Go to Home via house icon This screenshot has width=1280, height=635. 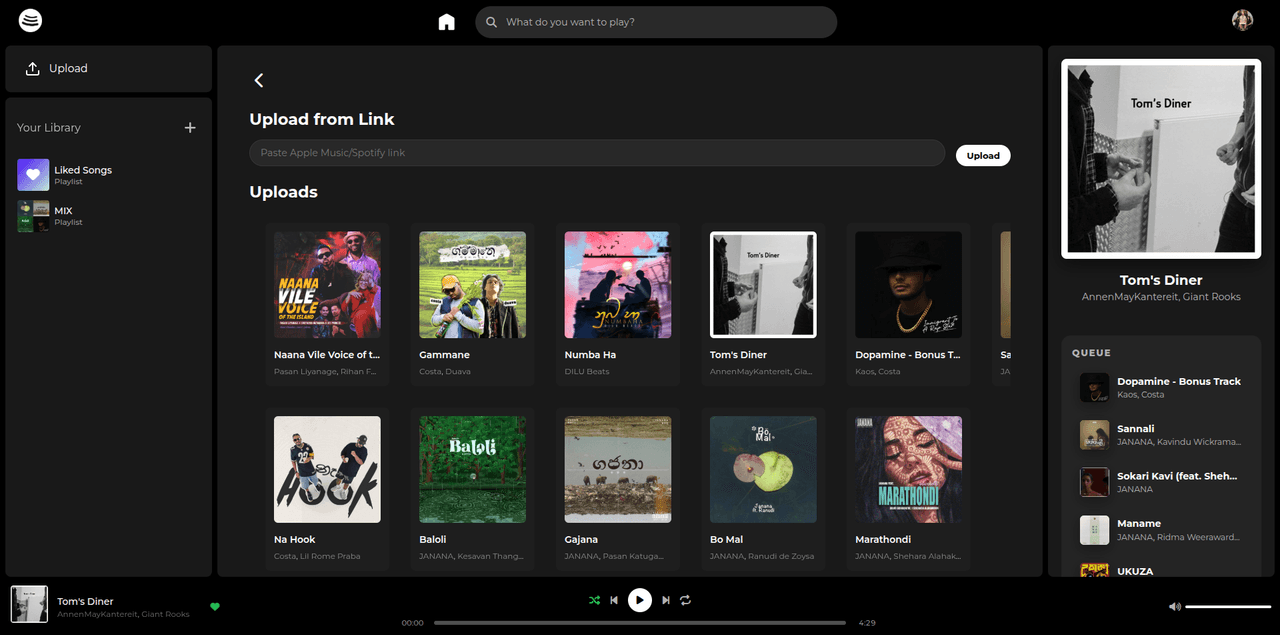point(447,22)
